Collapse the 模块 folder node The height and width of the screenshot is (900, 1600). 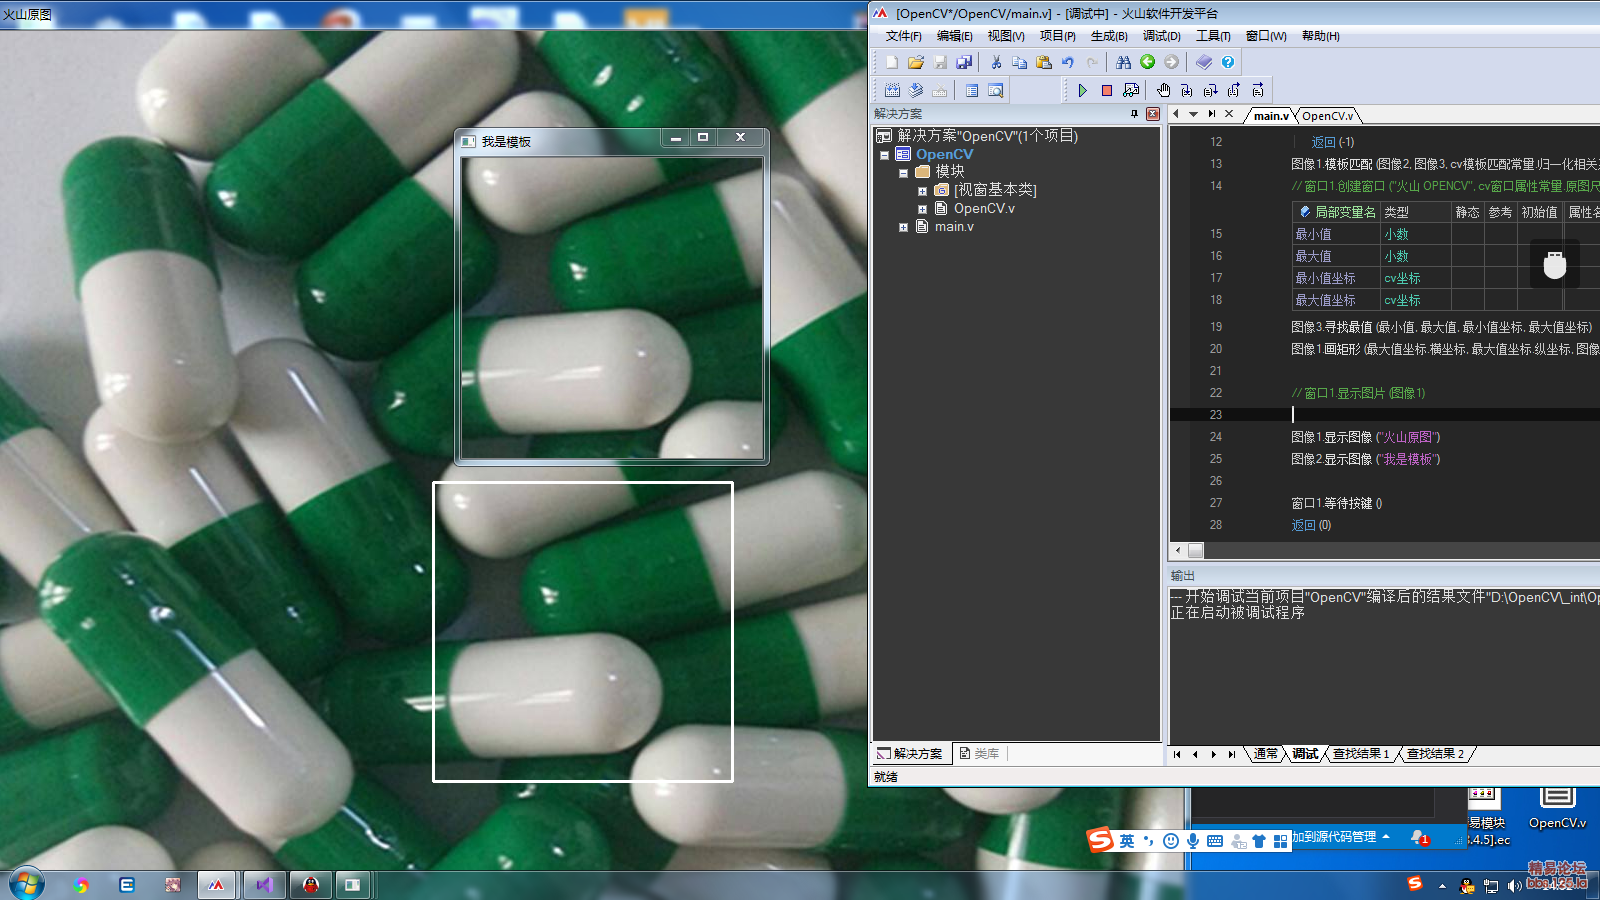pyautogui.click(x=903, y=173)
